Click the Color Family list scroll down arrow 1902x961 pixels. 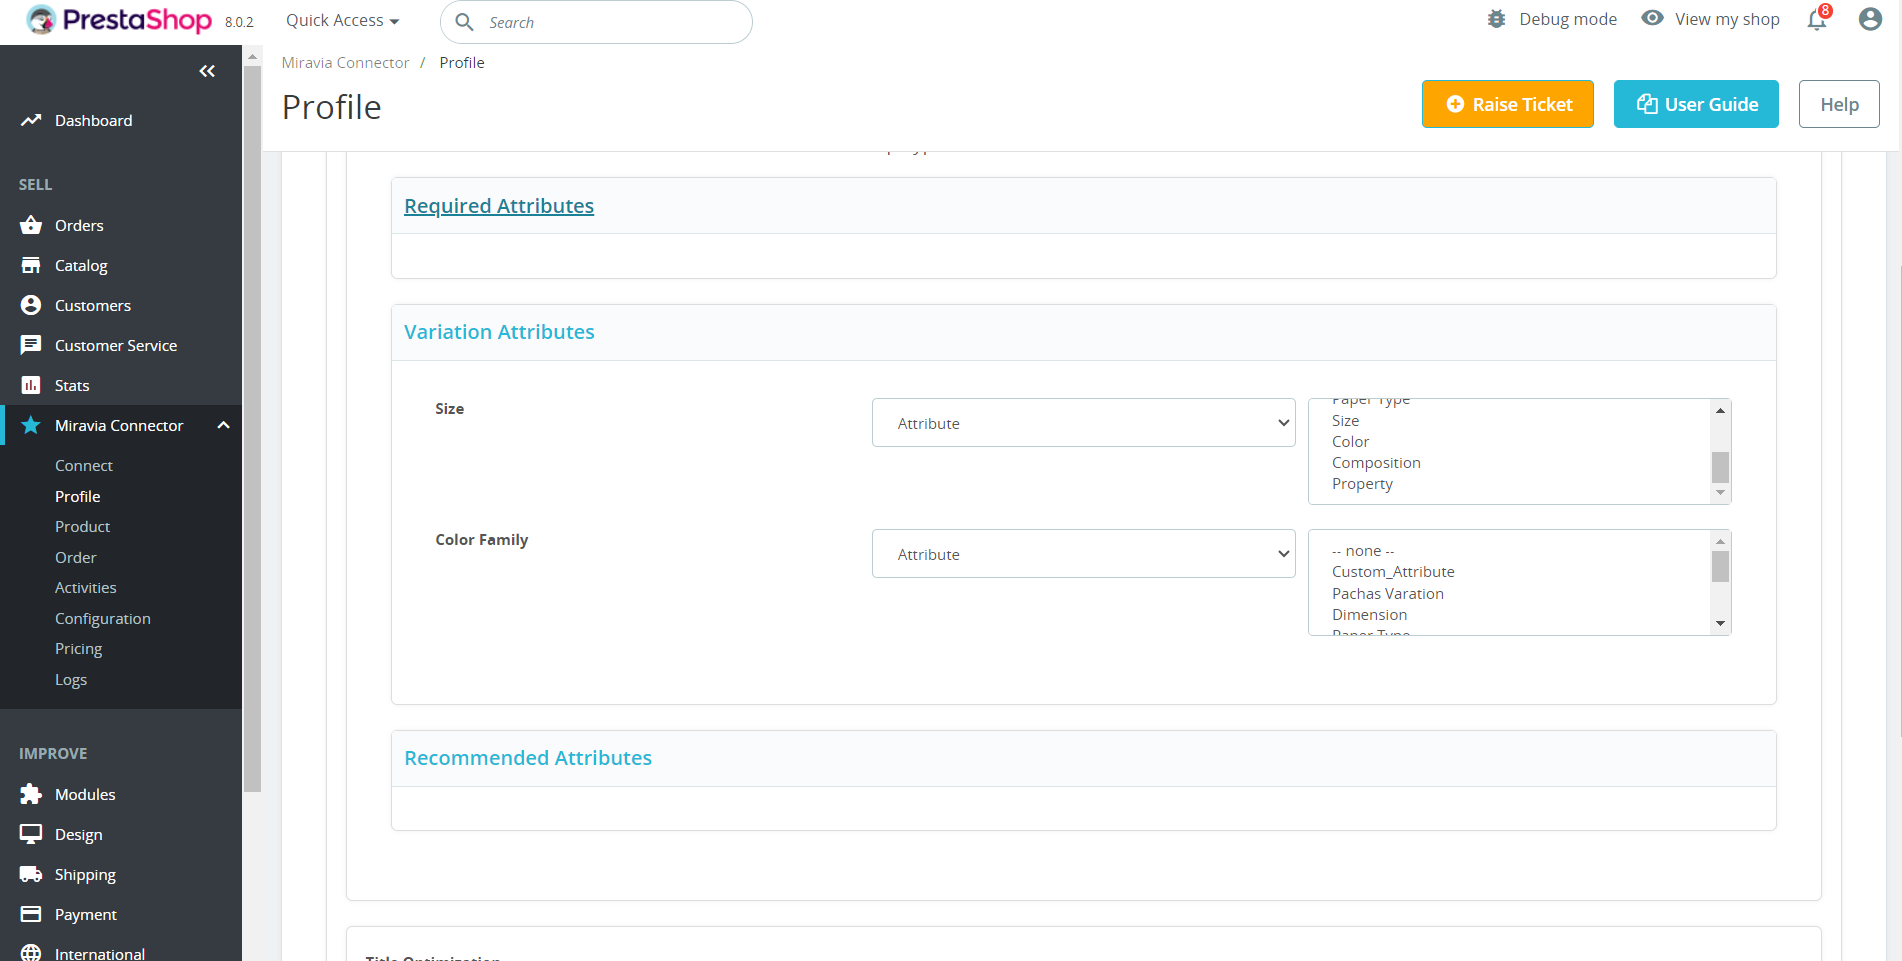[x=1720, y=624]
